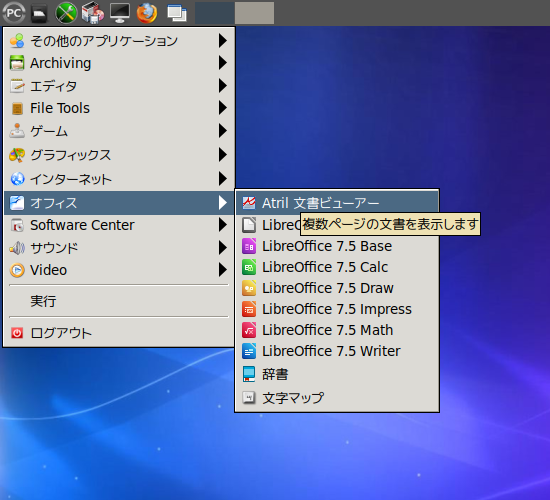Choose 実行 to run a command

pos(119,301)
